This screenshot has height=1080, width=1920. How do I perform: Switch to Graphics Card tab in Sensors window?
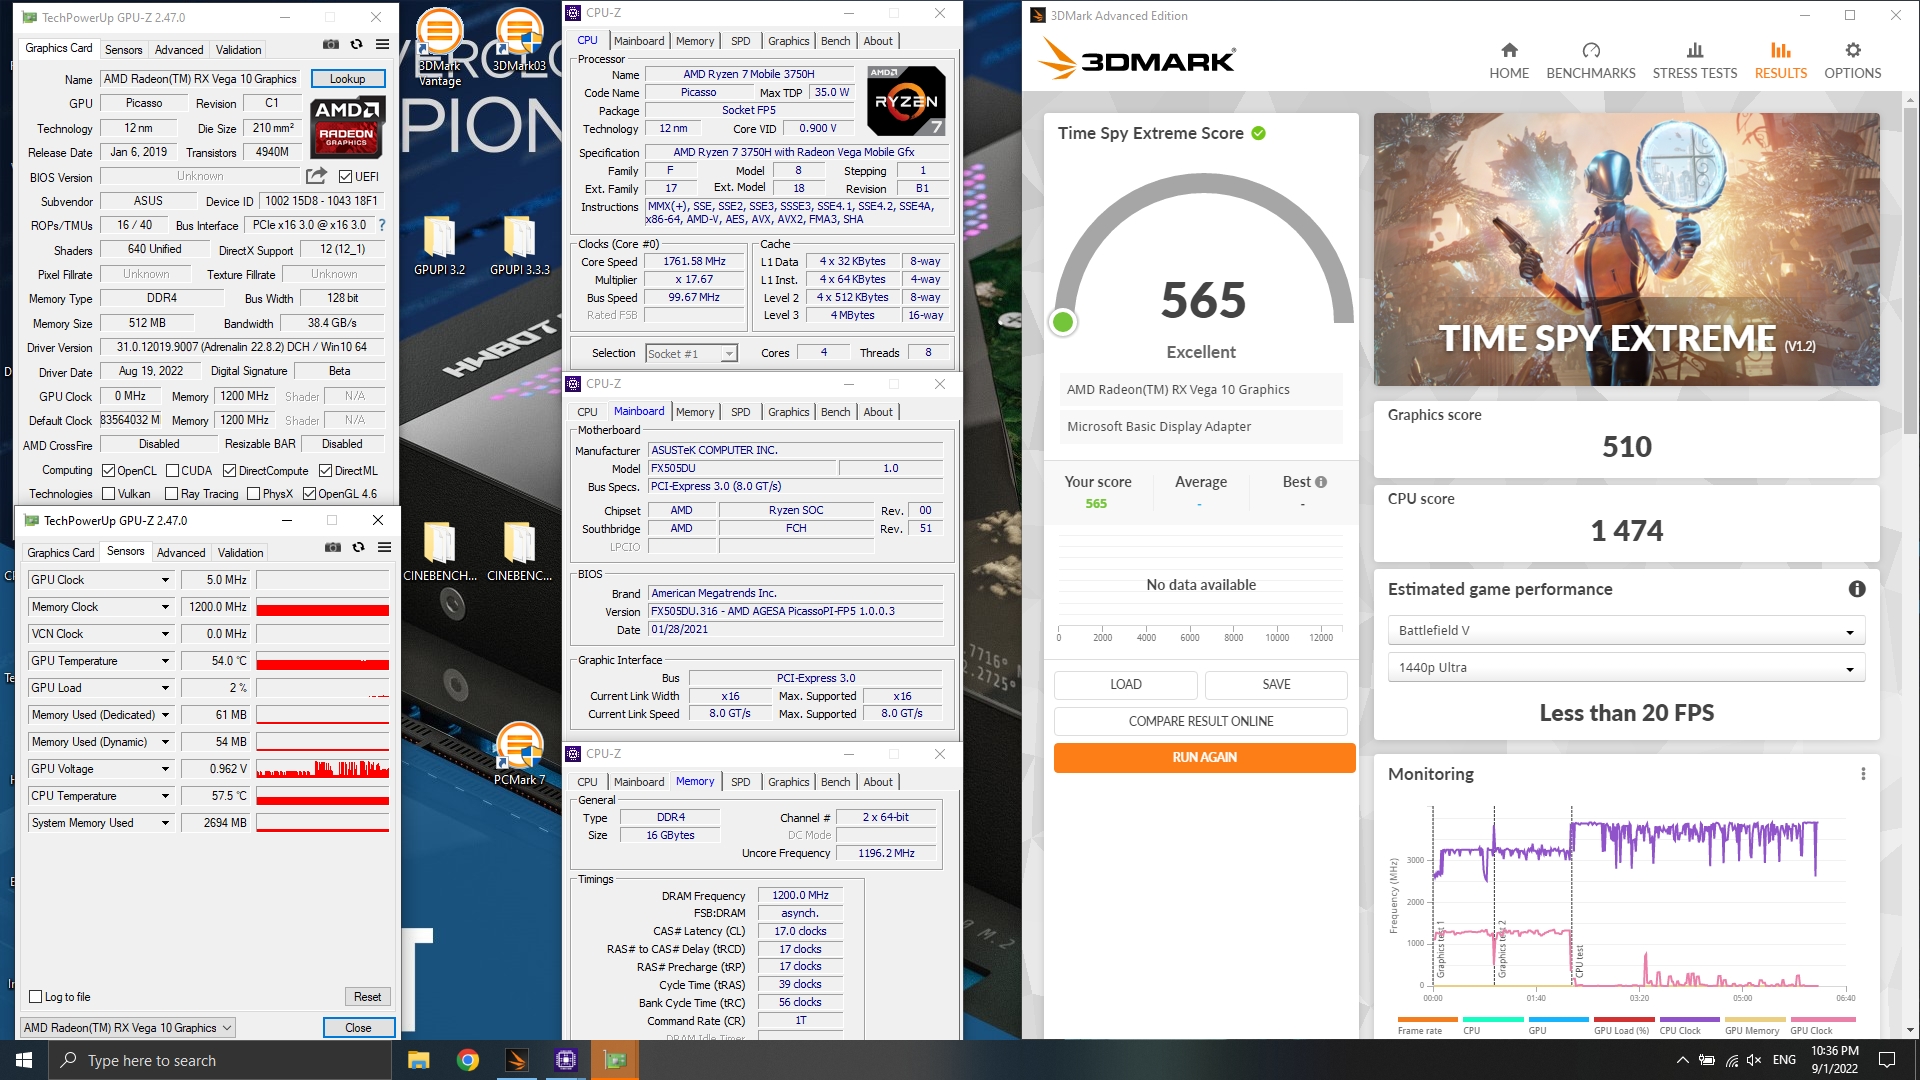pos(61,553)
